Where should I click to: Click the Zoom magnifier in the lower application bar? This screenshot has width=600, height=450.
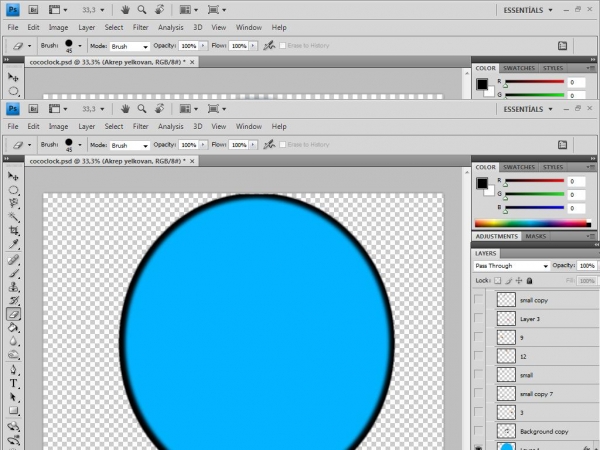[x=142, y=109]
